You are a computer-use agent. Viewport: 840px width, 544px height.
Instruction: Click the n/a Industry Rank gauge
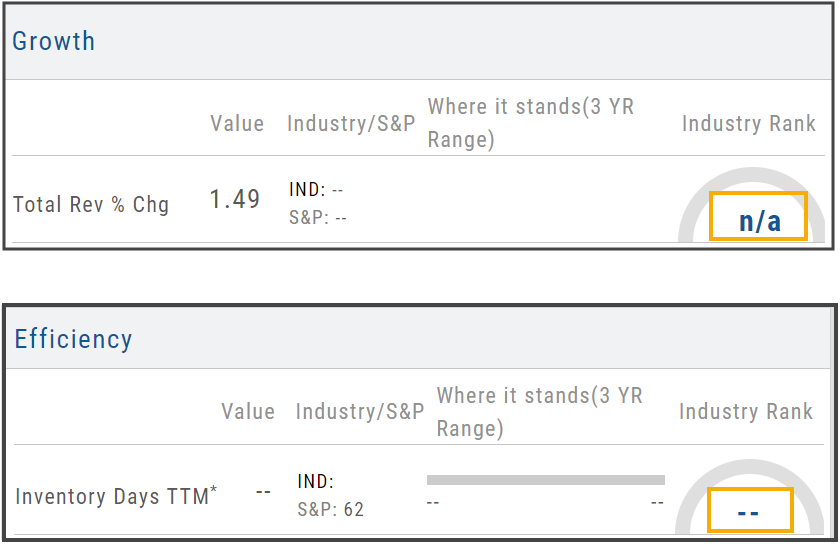(758, 217)
